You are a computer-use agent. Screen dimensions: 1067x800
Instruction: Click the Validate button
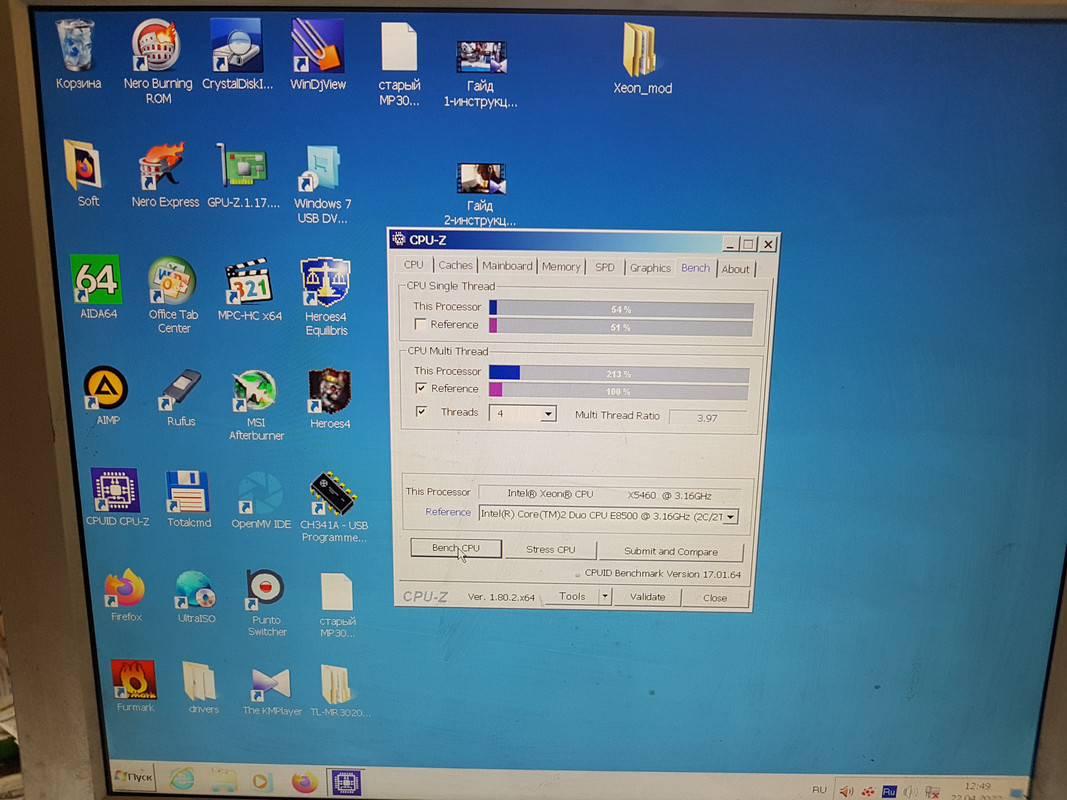tap(647, 597)
